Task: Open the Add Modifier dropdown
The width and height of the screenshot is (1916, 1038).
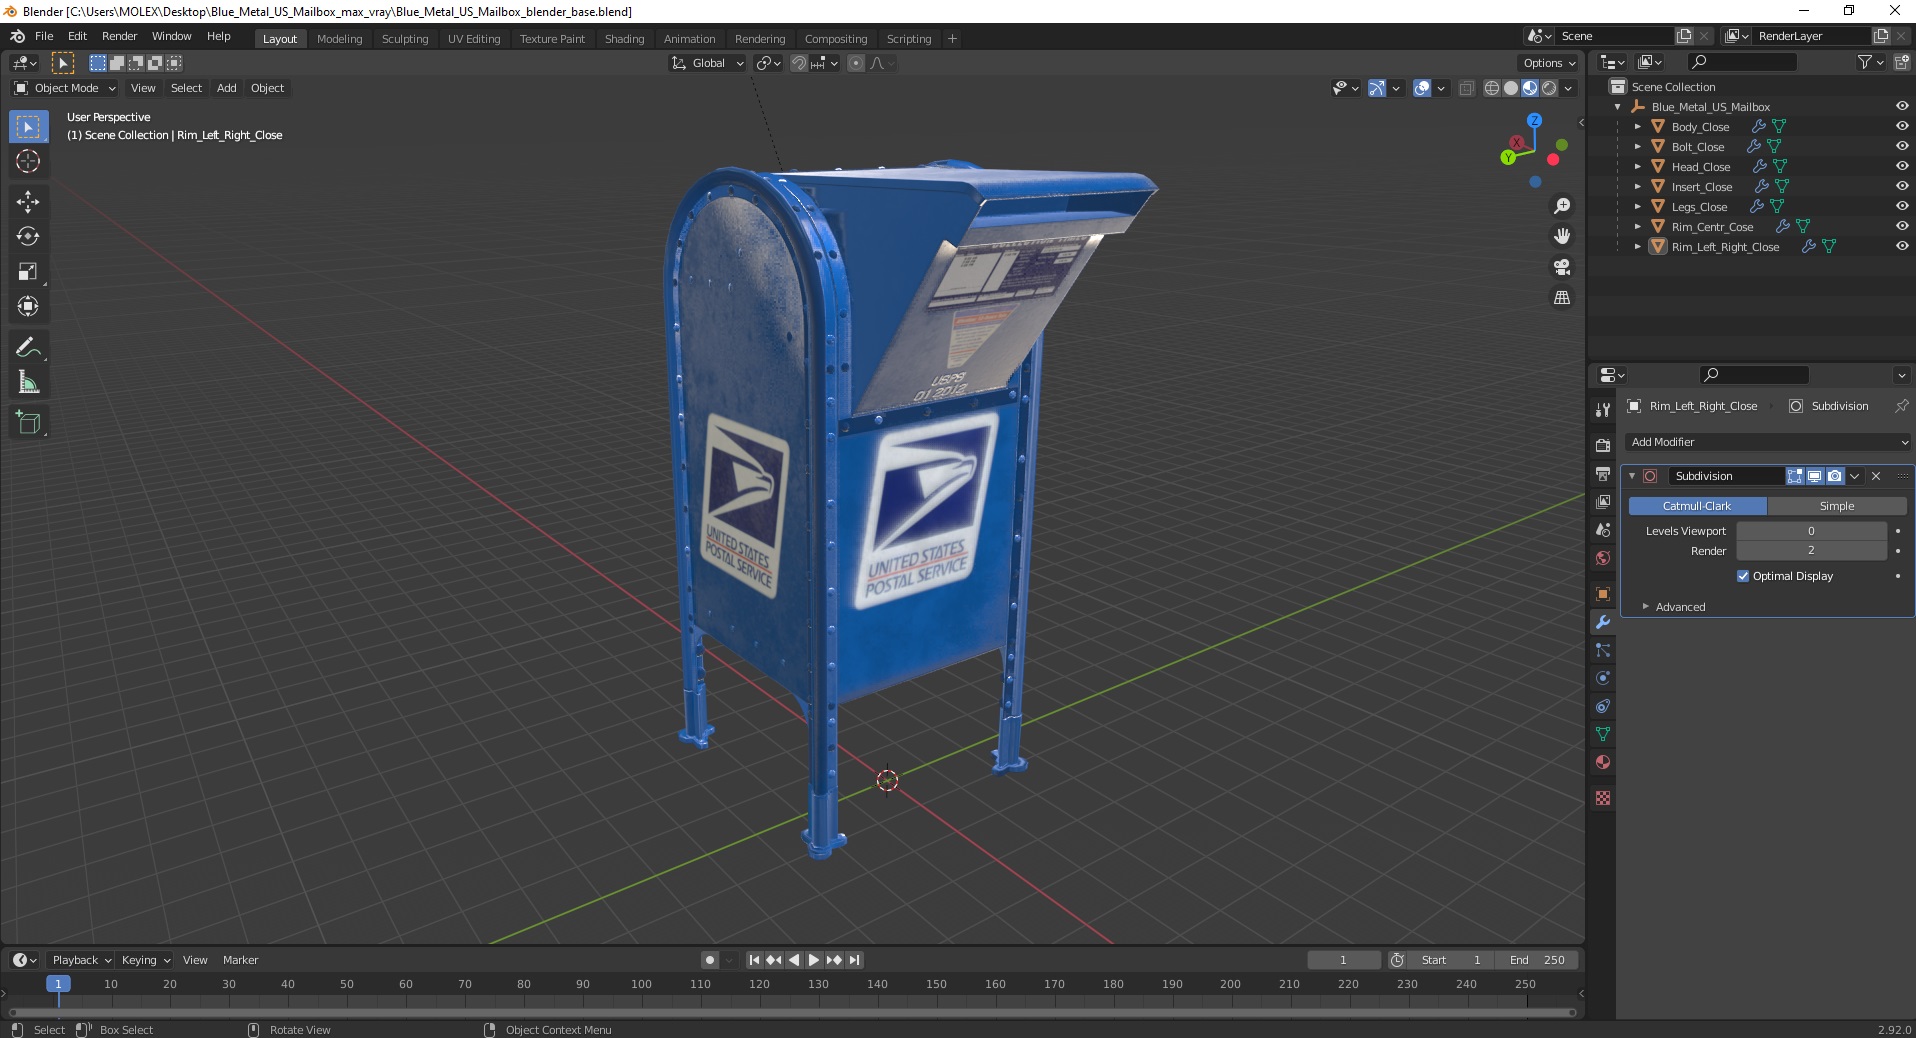Action: pos(1767,442)
